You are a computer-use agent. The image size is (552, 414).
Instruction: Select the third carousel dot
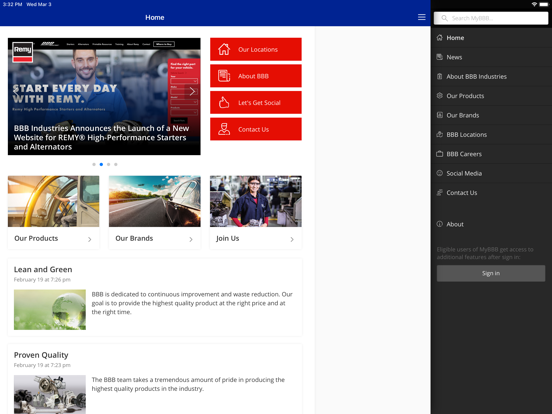108,164
